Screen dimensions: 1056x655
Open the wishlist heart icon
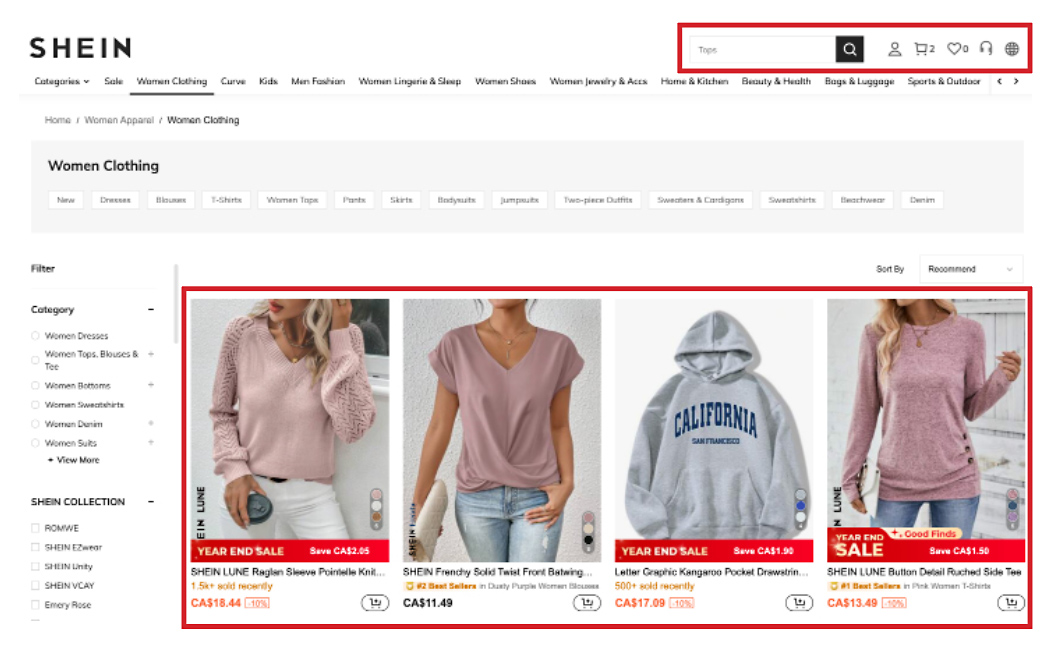(955, 49)
